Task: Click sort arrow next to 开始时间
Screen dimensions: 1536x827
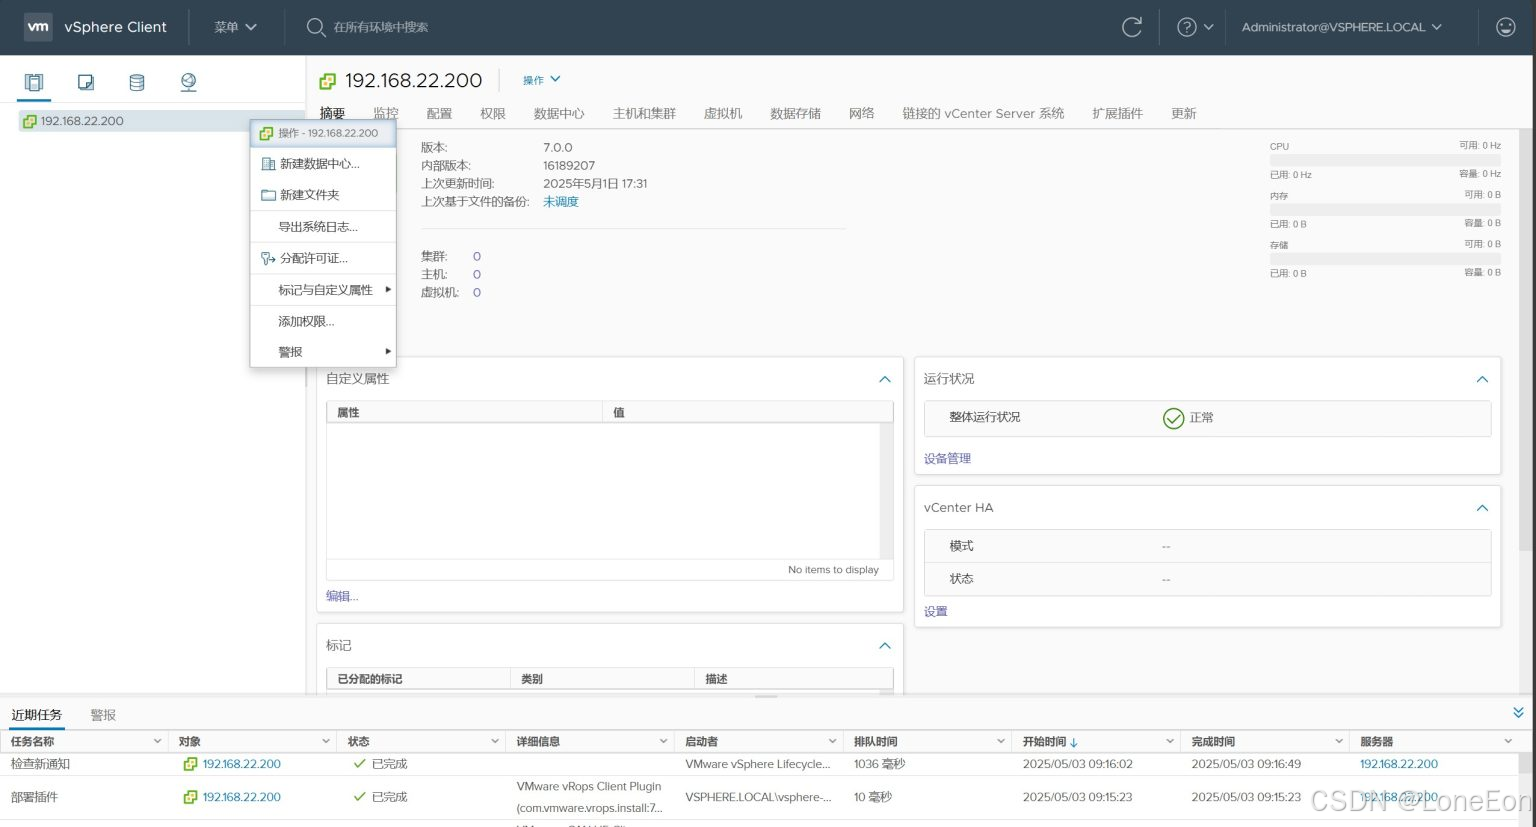Action: [x=1074, y=742]
